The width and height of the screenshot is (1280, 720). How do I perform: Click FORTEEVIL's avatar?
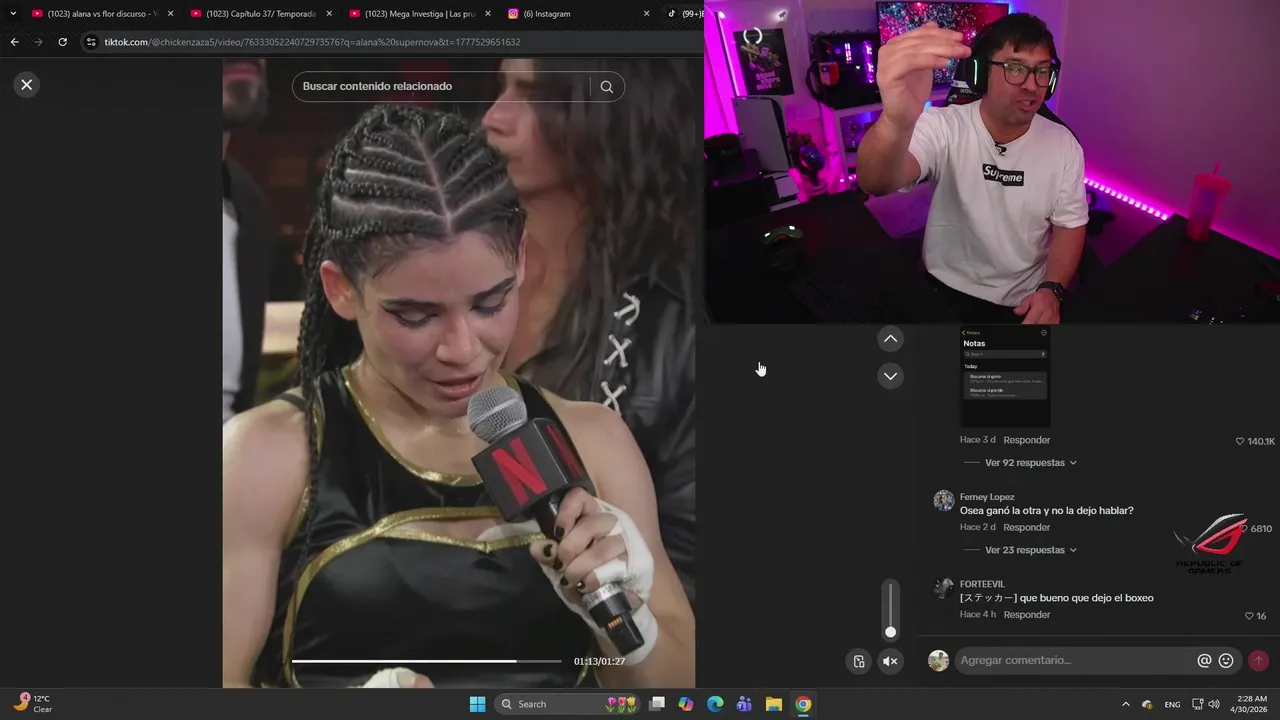(943, 588)
